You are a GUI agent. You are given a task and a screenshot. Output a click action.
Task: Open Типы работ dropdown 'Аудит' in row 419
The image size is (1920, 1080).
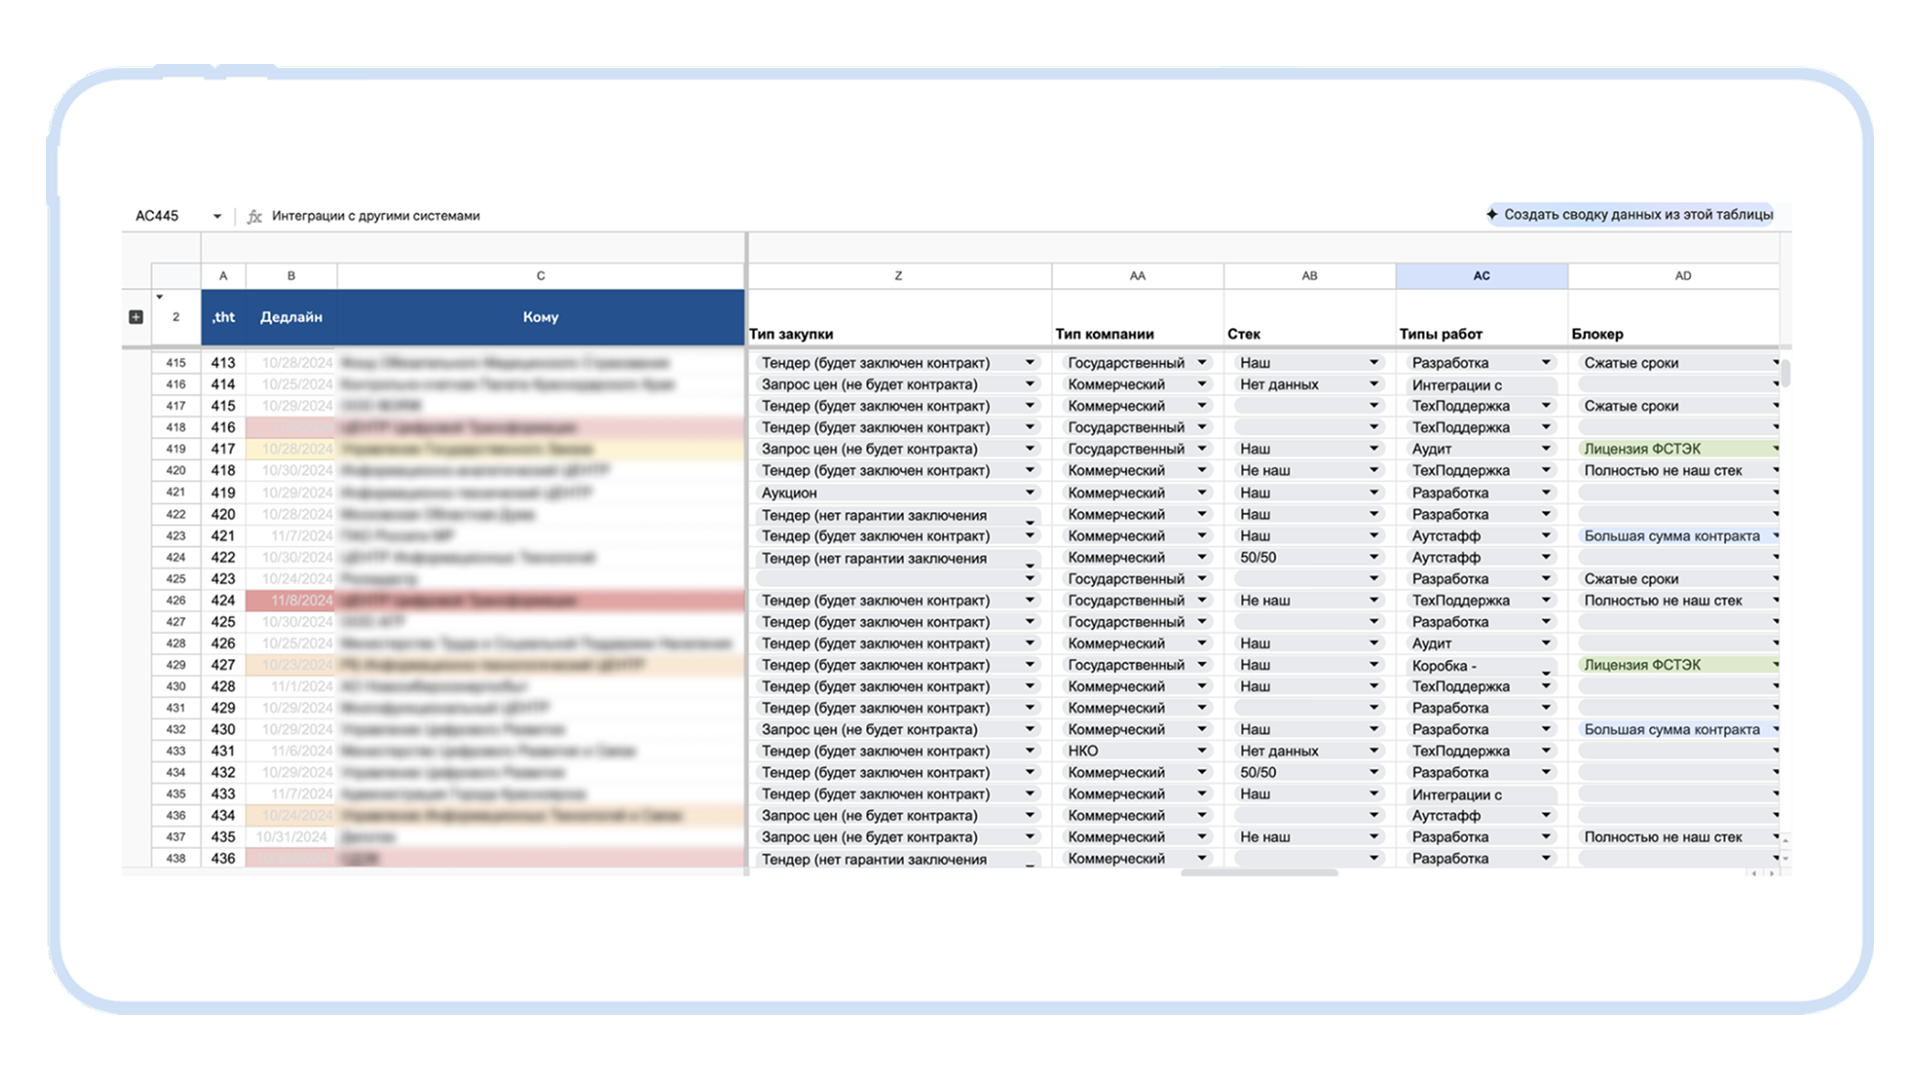(x=1545, y=449)
